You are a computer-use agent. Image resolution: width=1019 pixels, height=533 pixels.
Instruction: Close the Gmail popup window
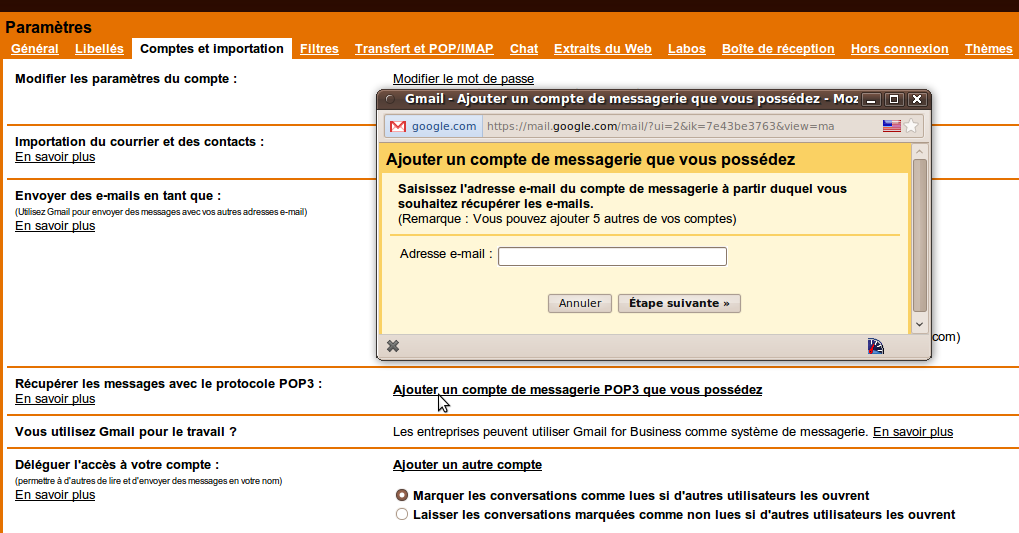(x=917, y=99)
